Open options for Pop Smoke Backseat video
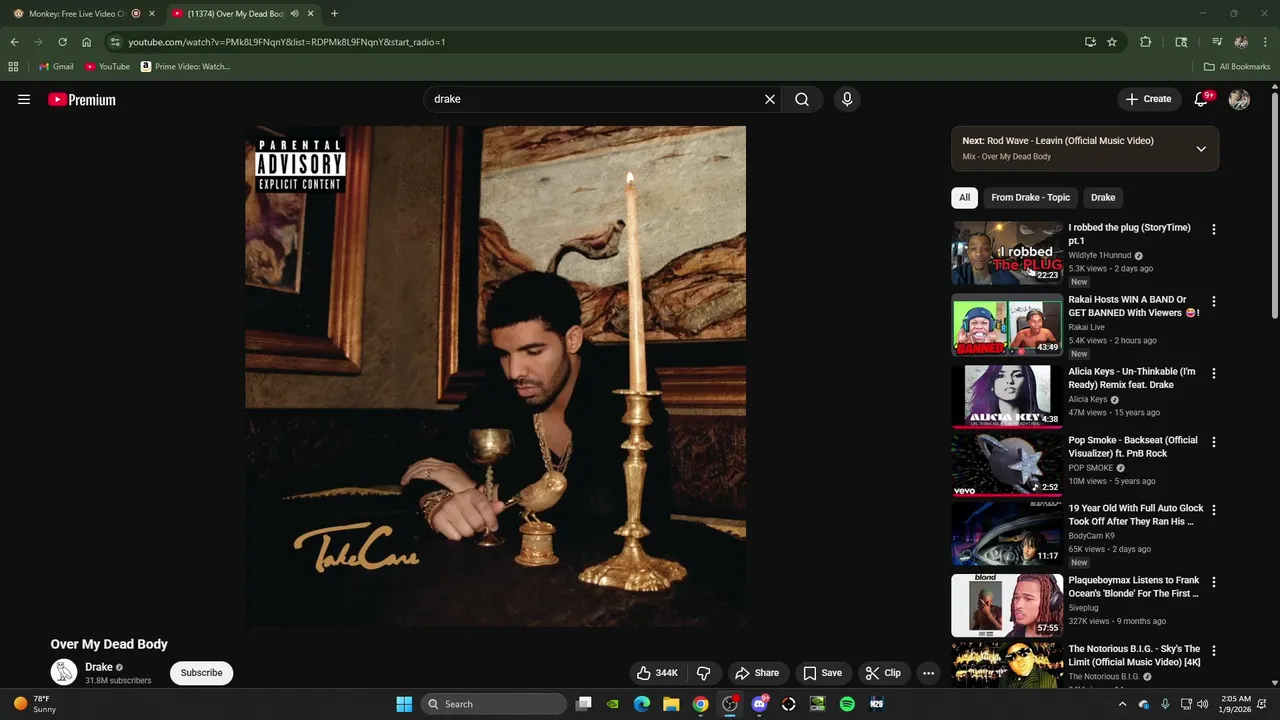Viewport: 1280px width, 720px height. tap(1214, 442)
